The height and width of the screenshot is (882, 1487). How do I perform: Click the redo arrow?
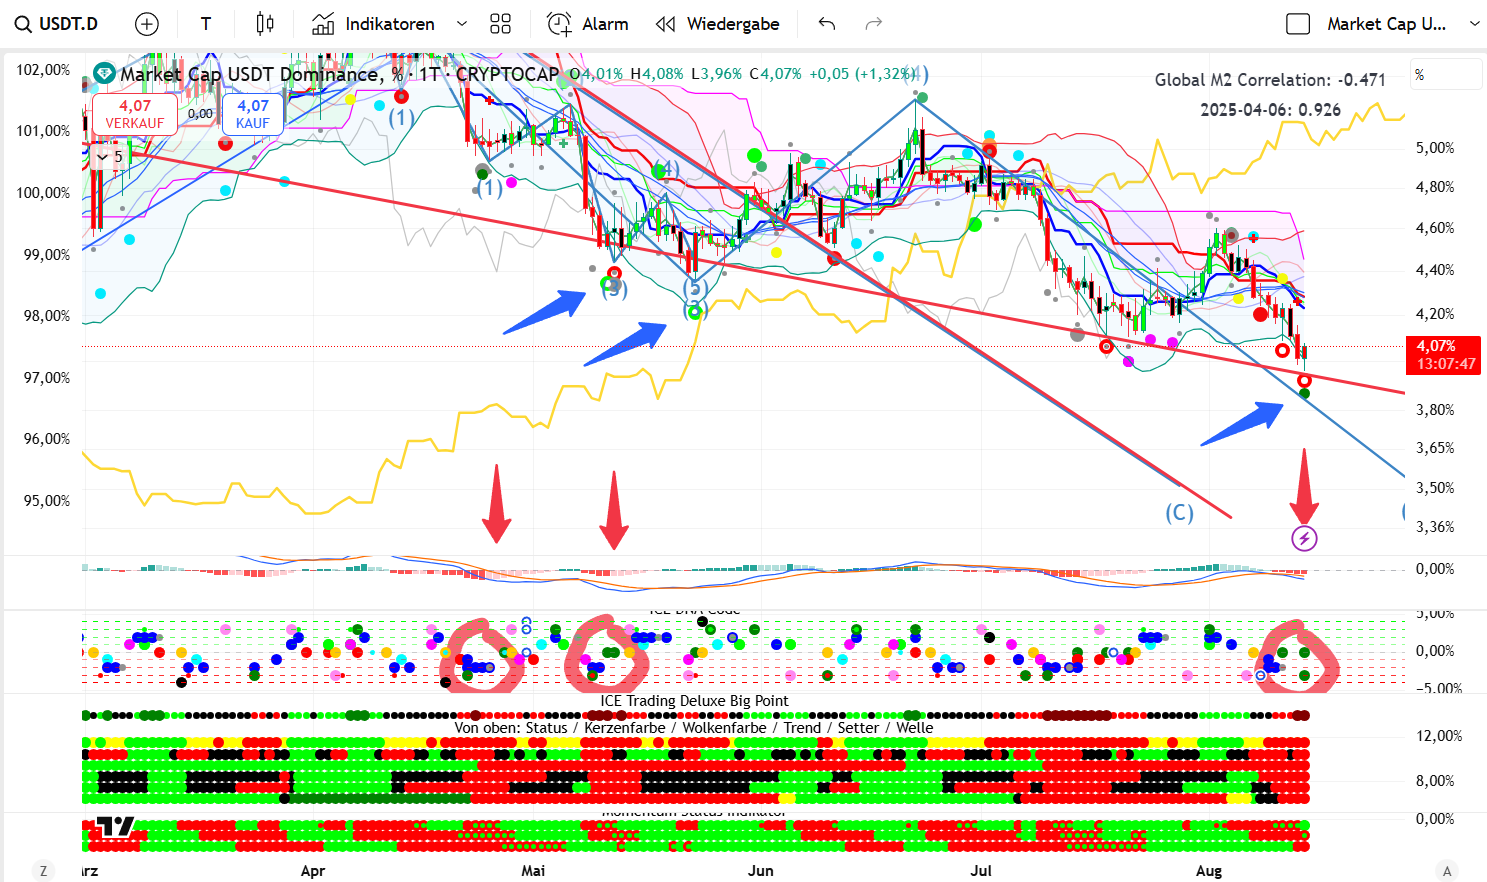click(x=873, y=24)
